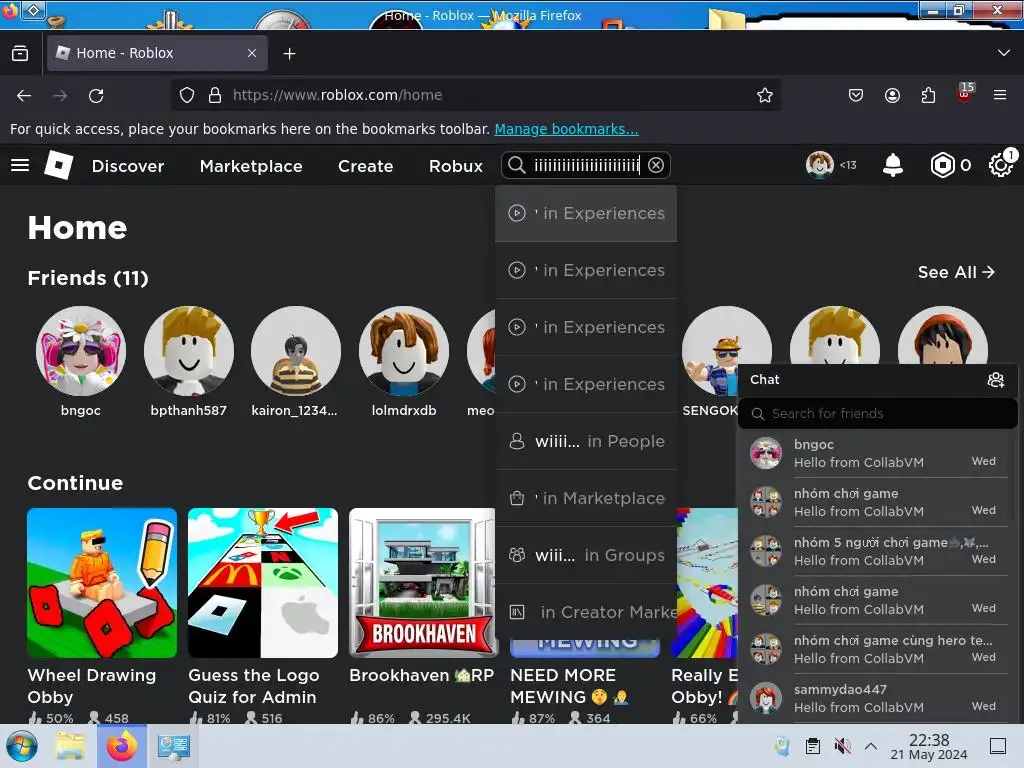This screenshot has width=1024, height=768.
Task: Open the Roblox notifications bell
Action: tap(893, 165)
